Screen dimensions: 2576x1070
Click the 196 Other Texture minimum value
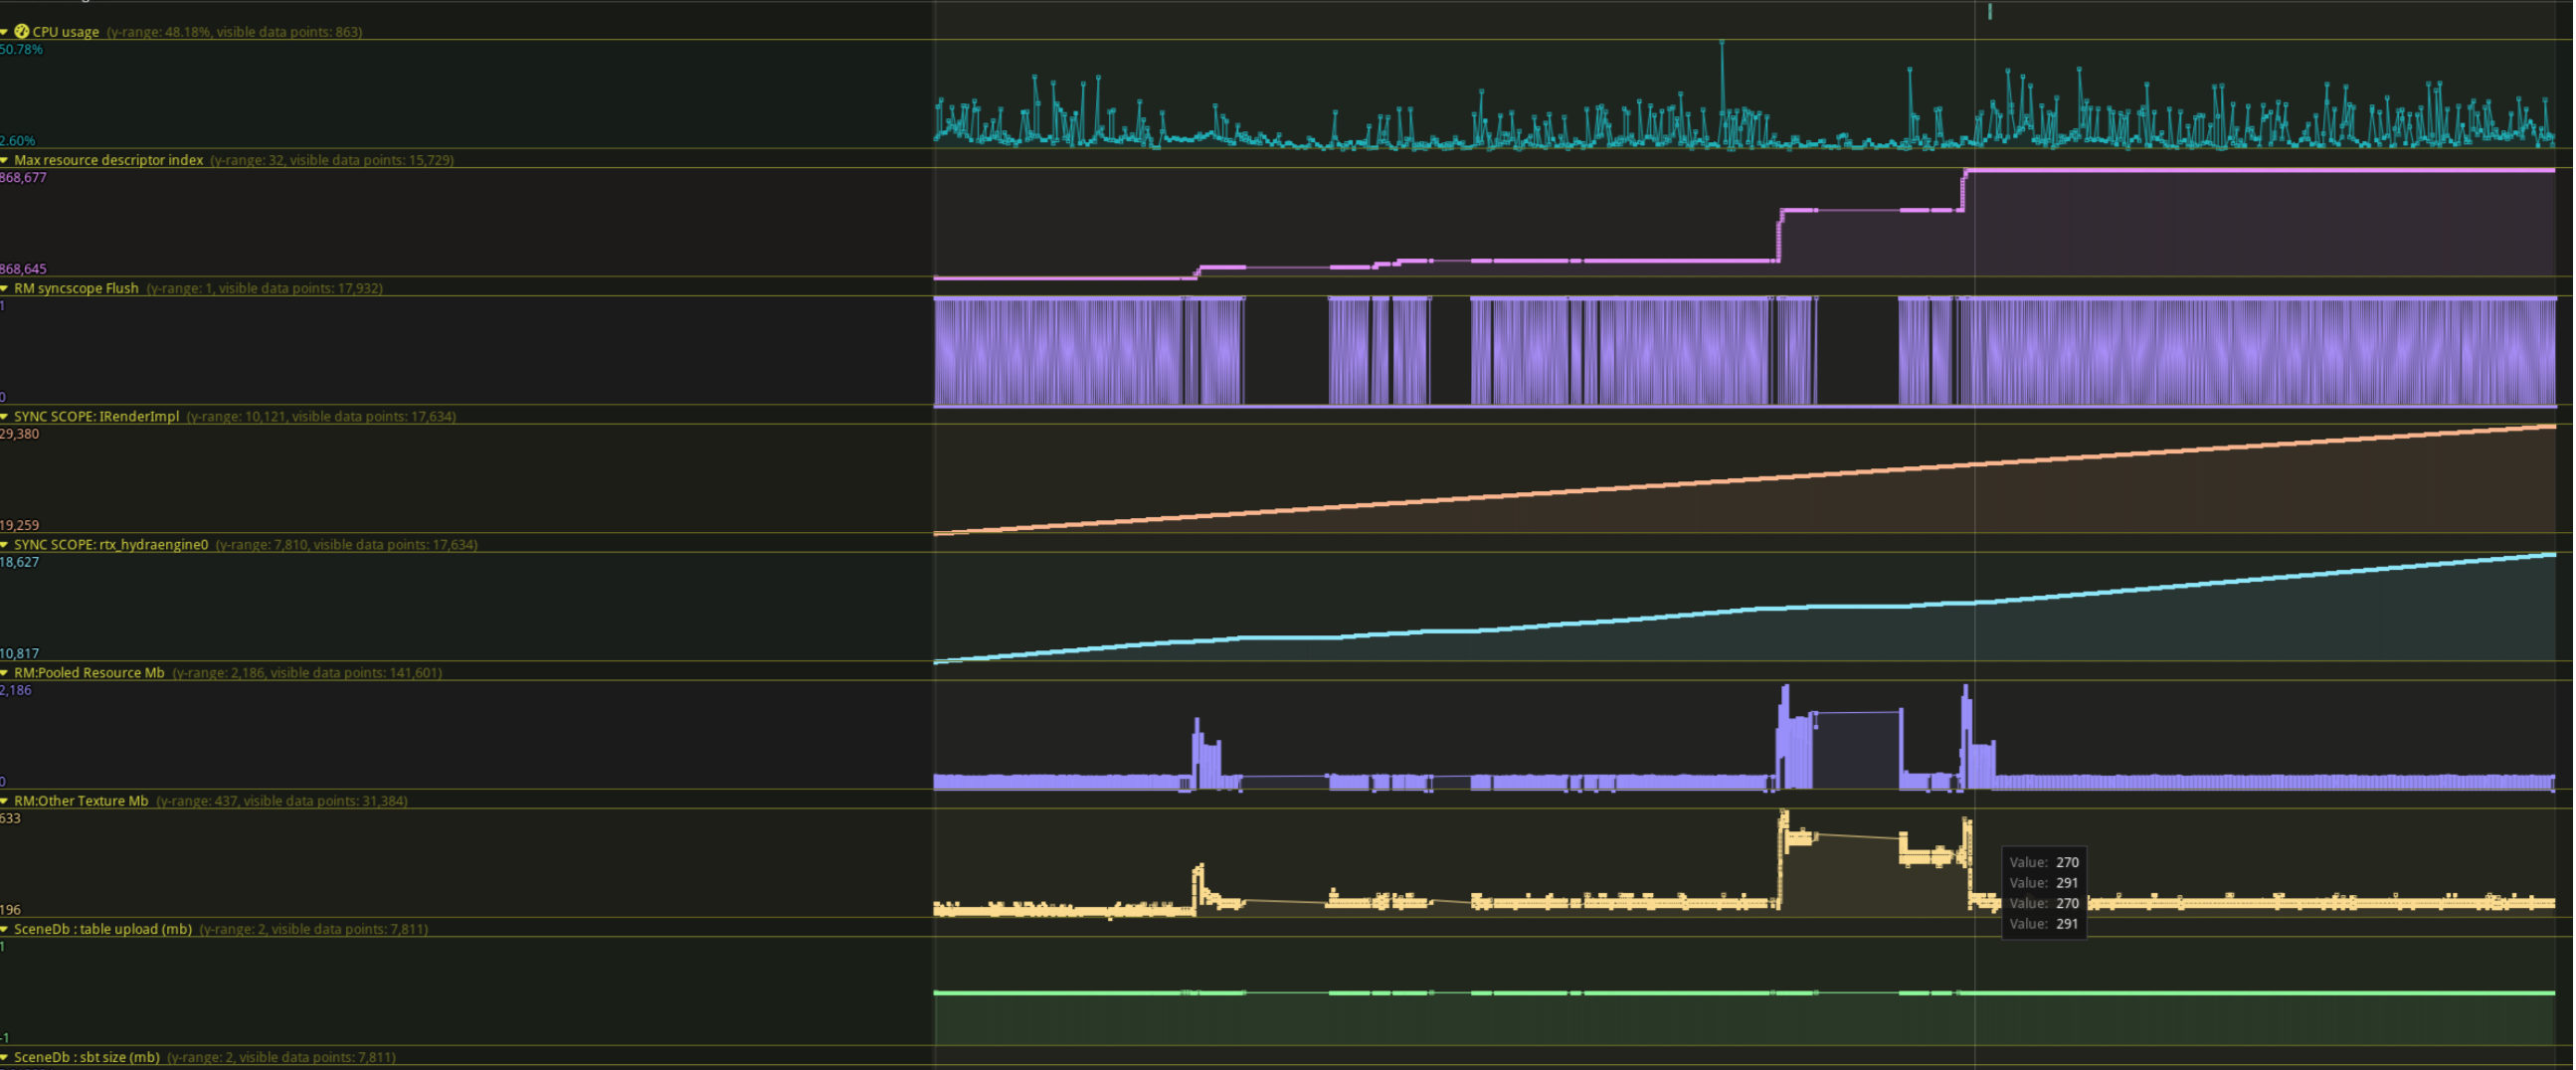point(10,910)
